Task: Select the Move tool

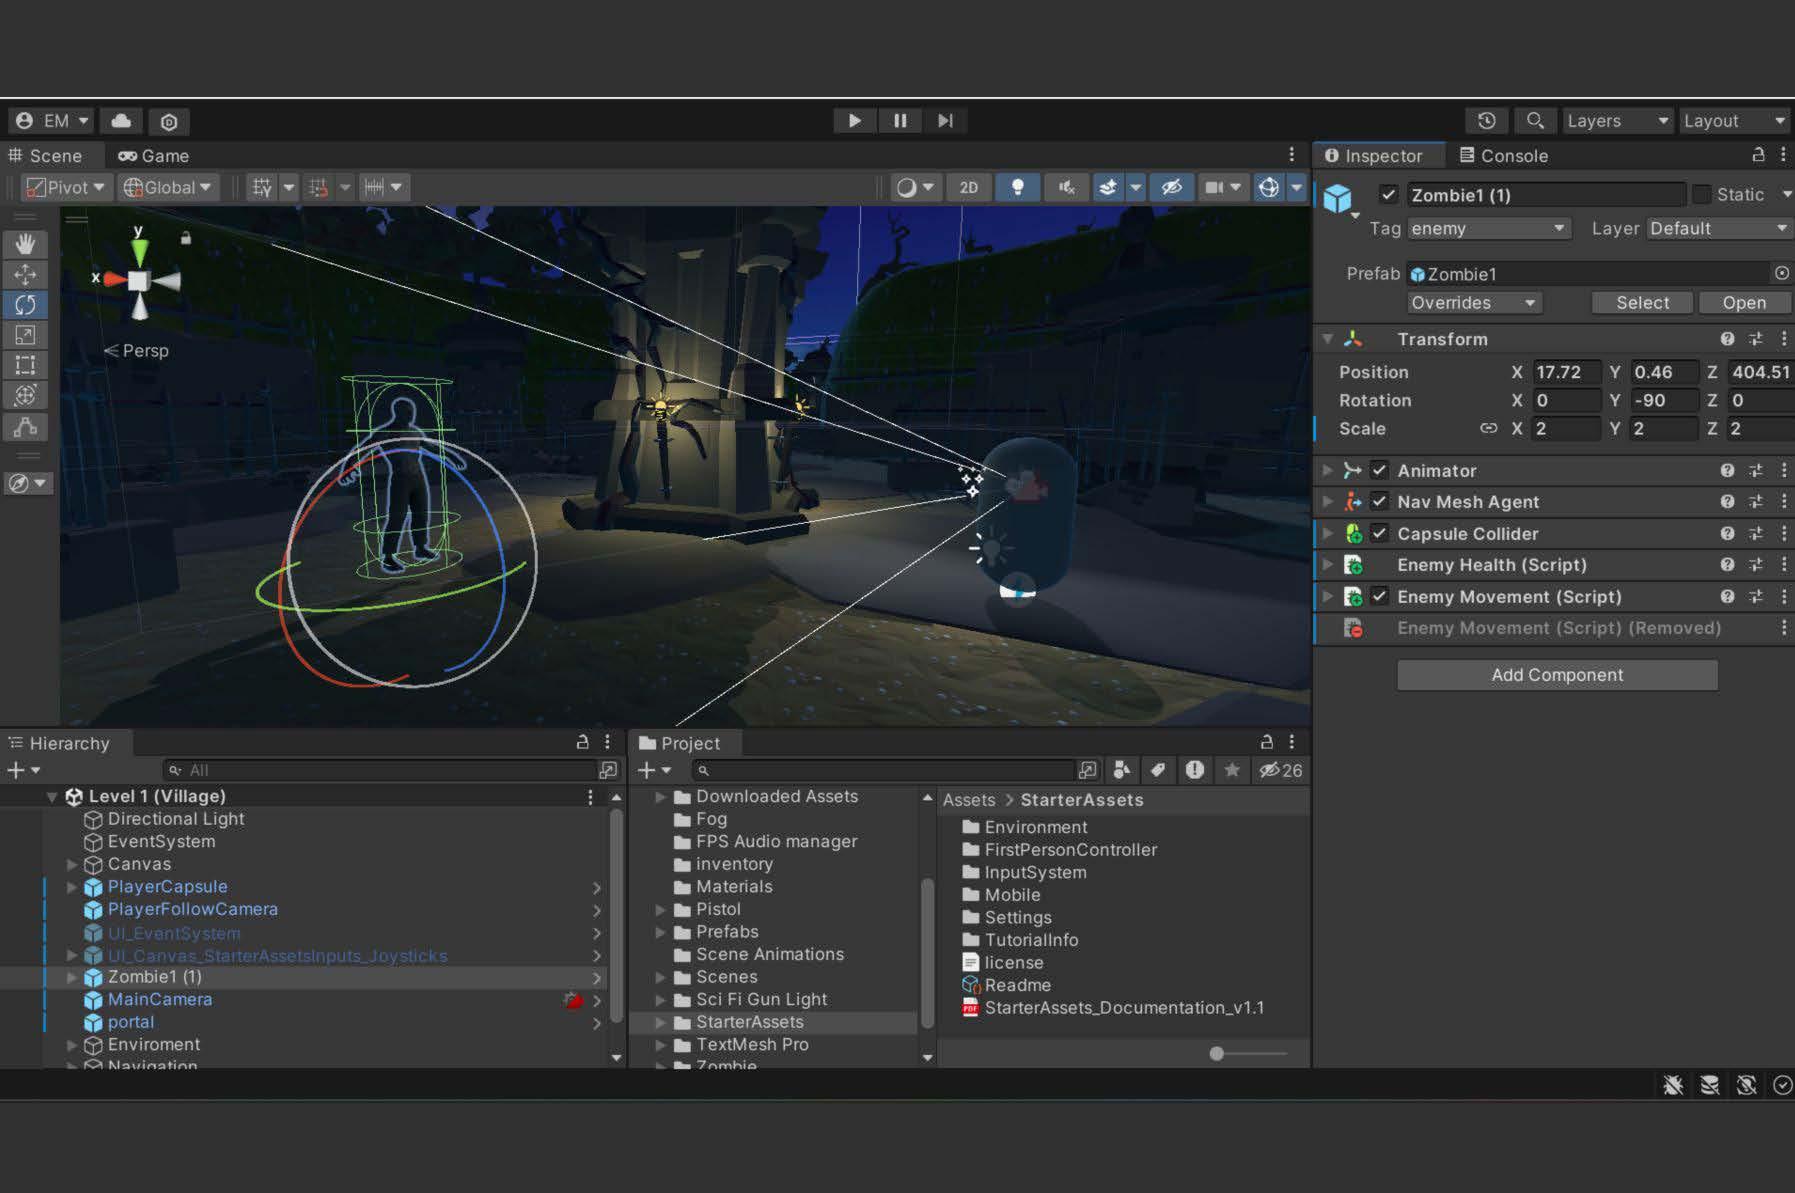Action: (x=25, y=274)
